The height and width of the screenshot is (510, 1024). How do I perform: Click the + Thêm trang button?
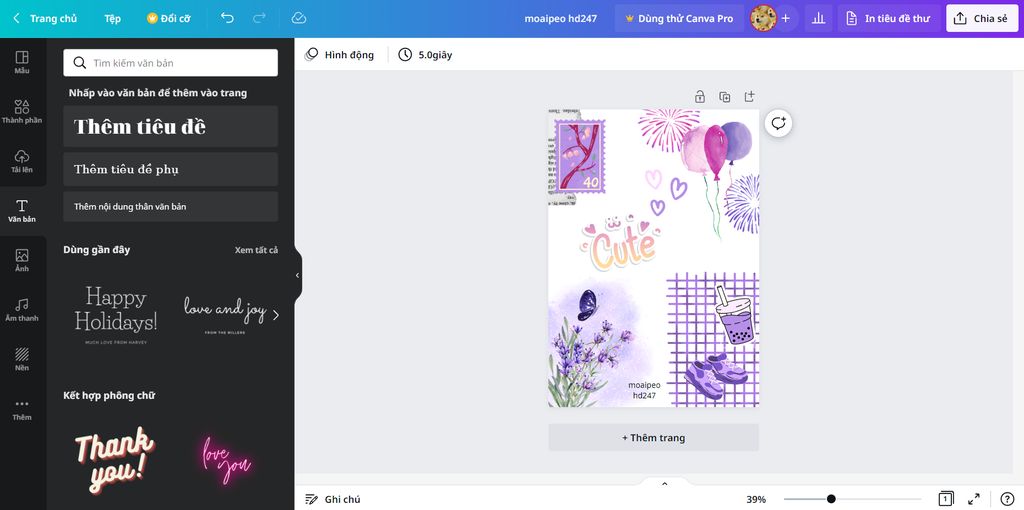(x=654, y=438)
